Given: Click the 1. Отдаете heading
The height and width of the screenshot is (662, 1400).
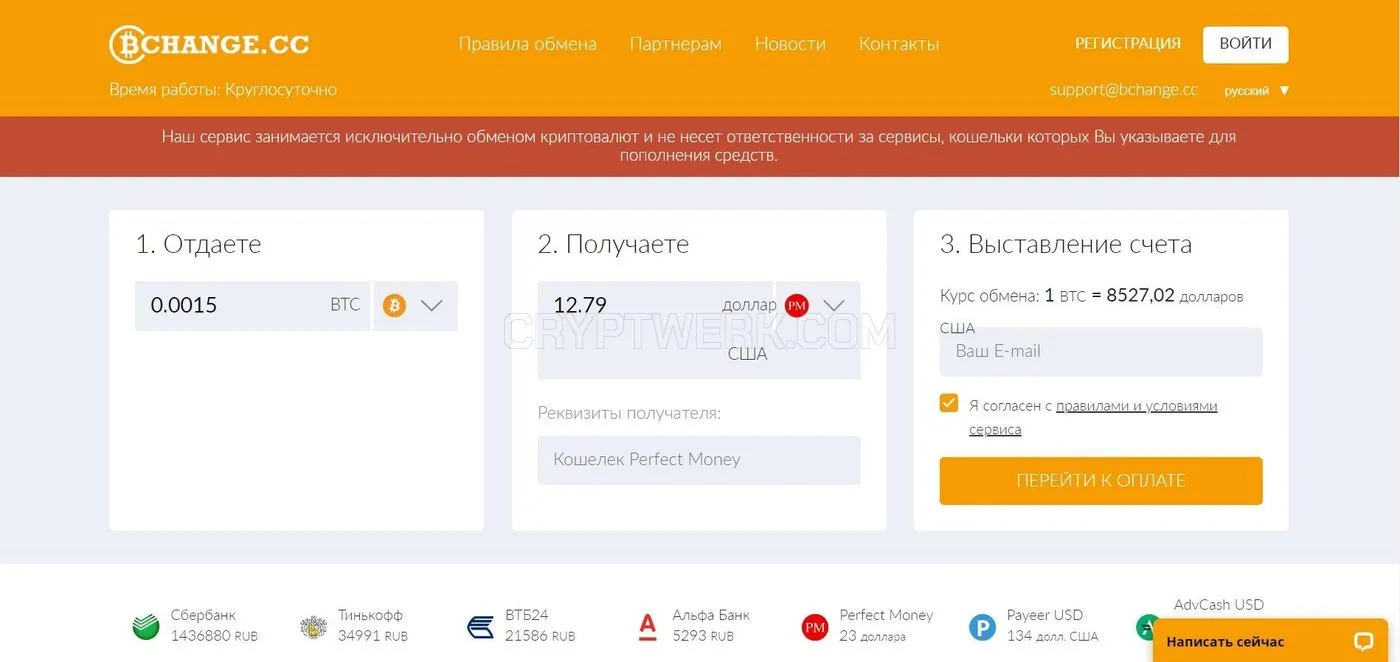Looking at the screenshot, I should 198,244.
